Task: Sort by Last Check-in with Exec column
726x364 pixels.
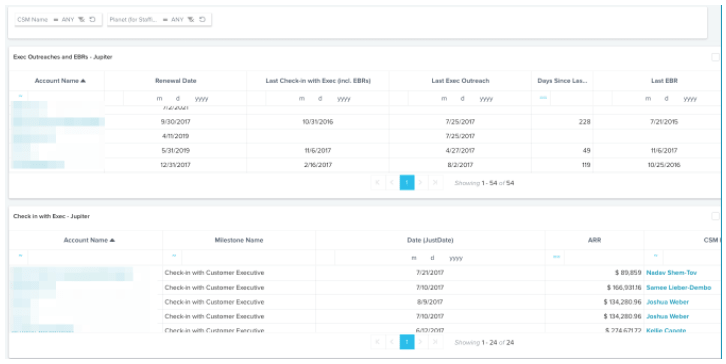Action: point(318,81)
